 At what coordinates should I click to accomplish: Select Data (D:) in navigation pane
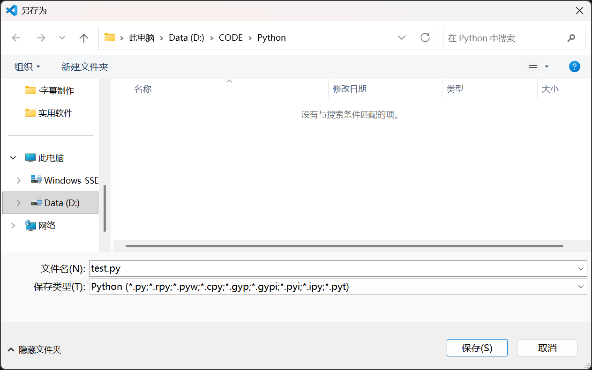click(55, 203)
